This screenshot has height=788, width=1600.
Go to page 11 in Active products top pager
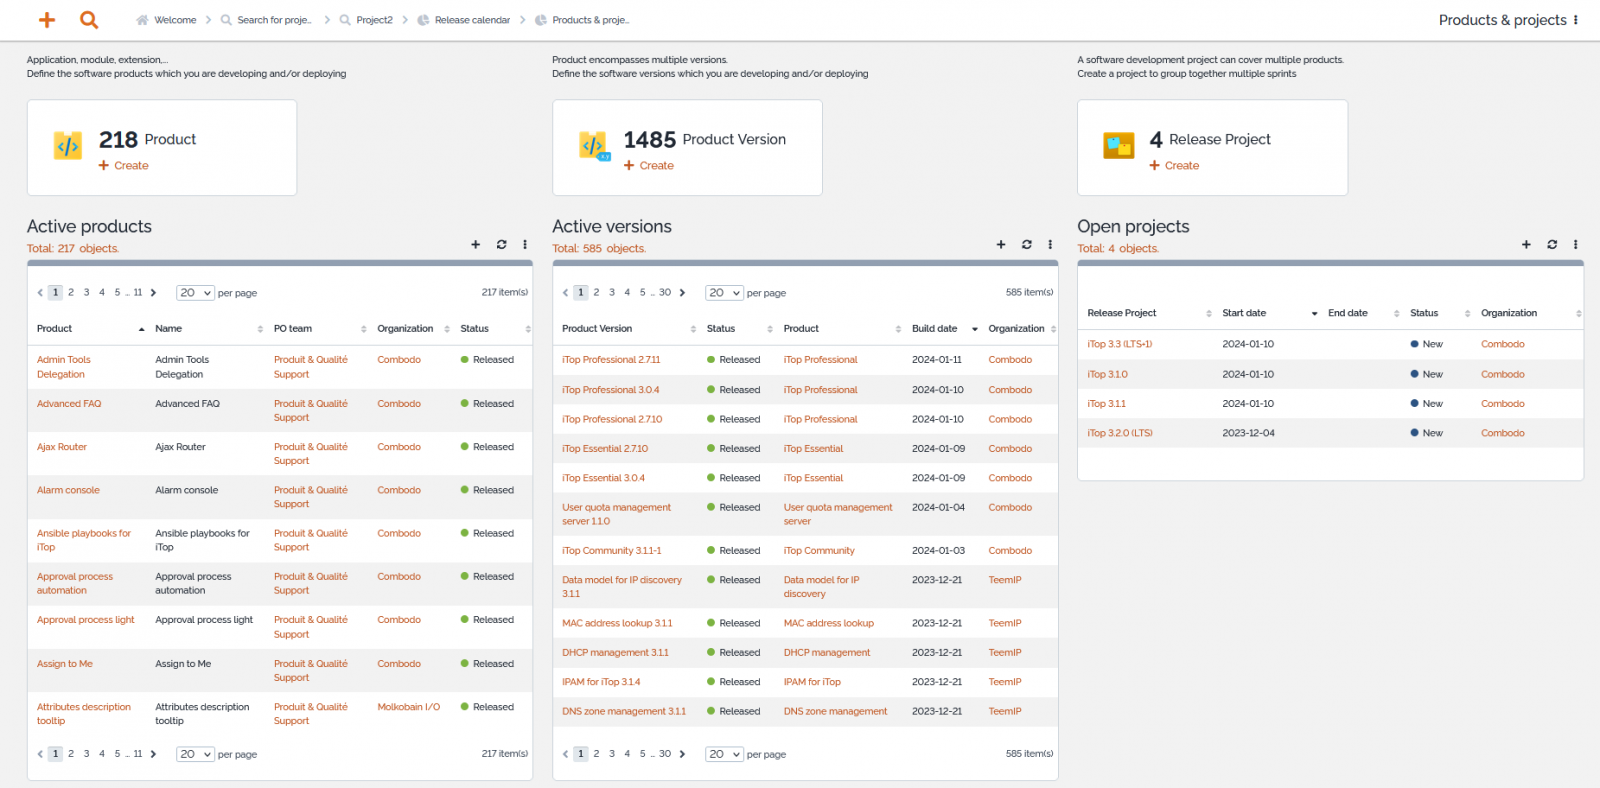[x=138, y=293]
